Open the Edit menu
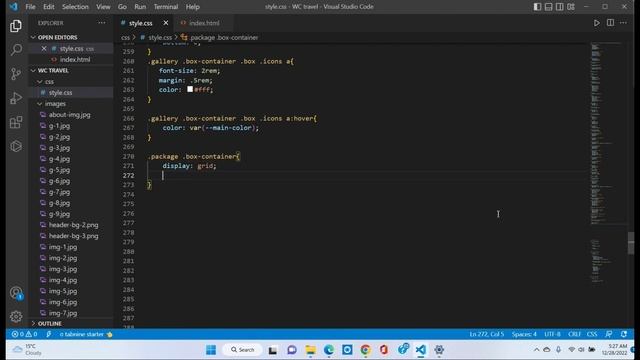The image size is (640, 360). [x=49, y=7]
